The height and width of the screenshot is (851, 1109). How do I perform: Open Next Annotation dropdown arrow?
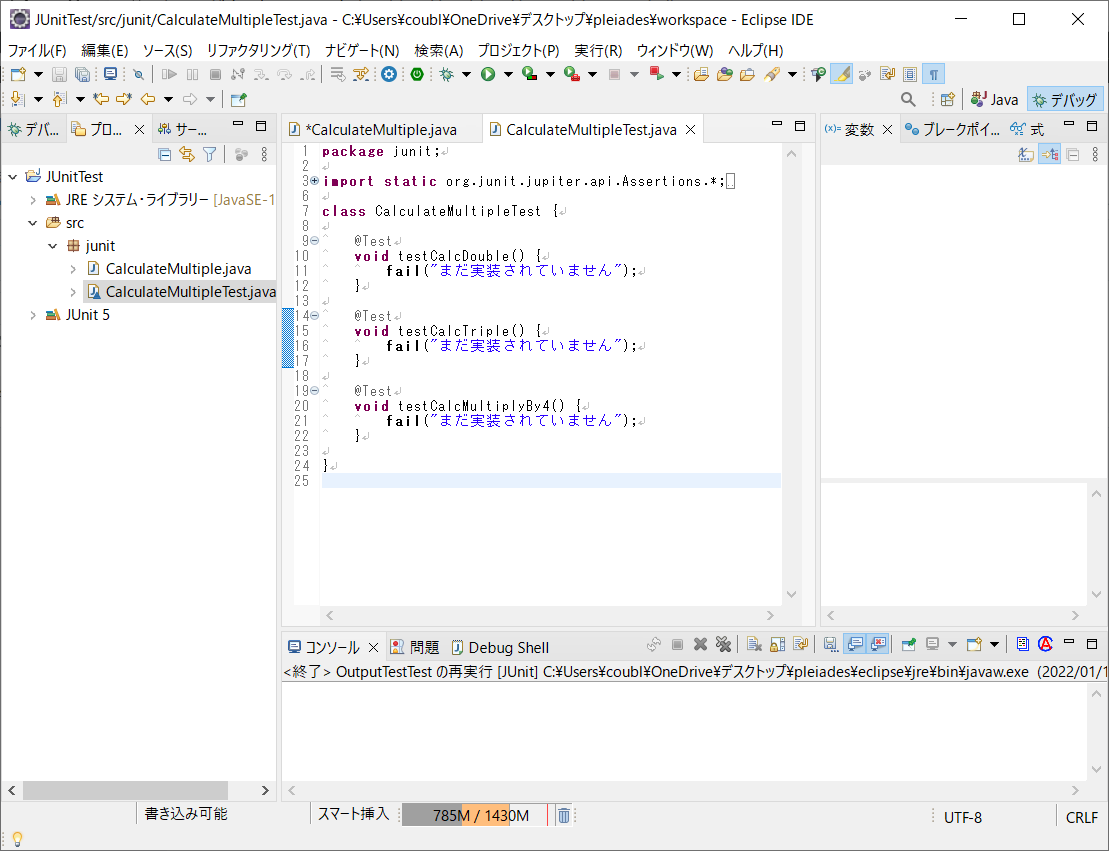coord(38,100)
